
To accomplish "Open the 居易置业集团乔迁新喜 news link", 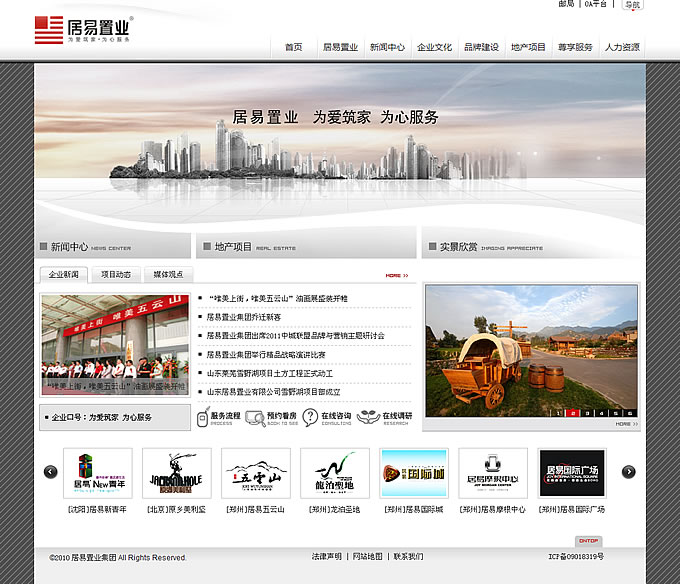I will (245, 317).
